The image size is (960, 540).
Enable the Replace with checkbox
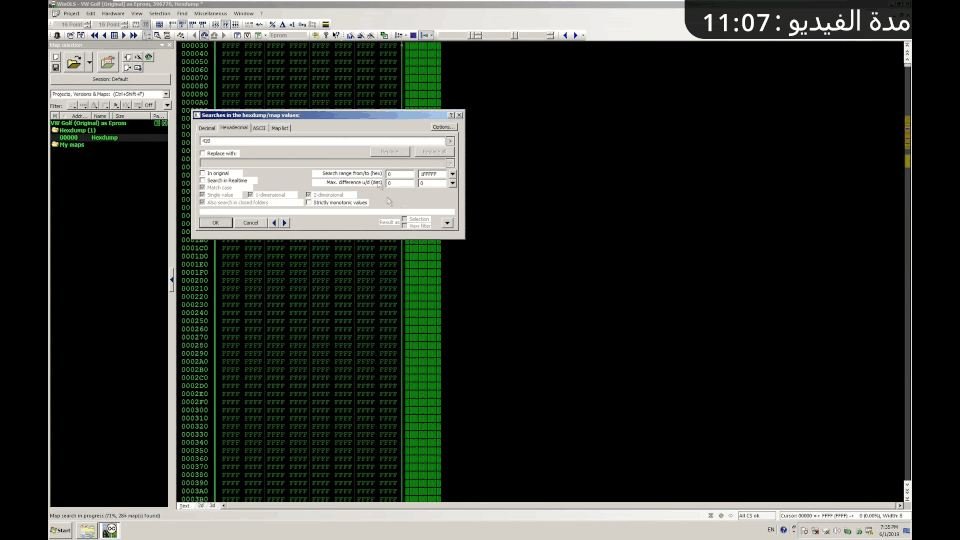[x=203, y=153]
